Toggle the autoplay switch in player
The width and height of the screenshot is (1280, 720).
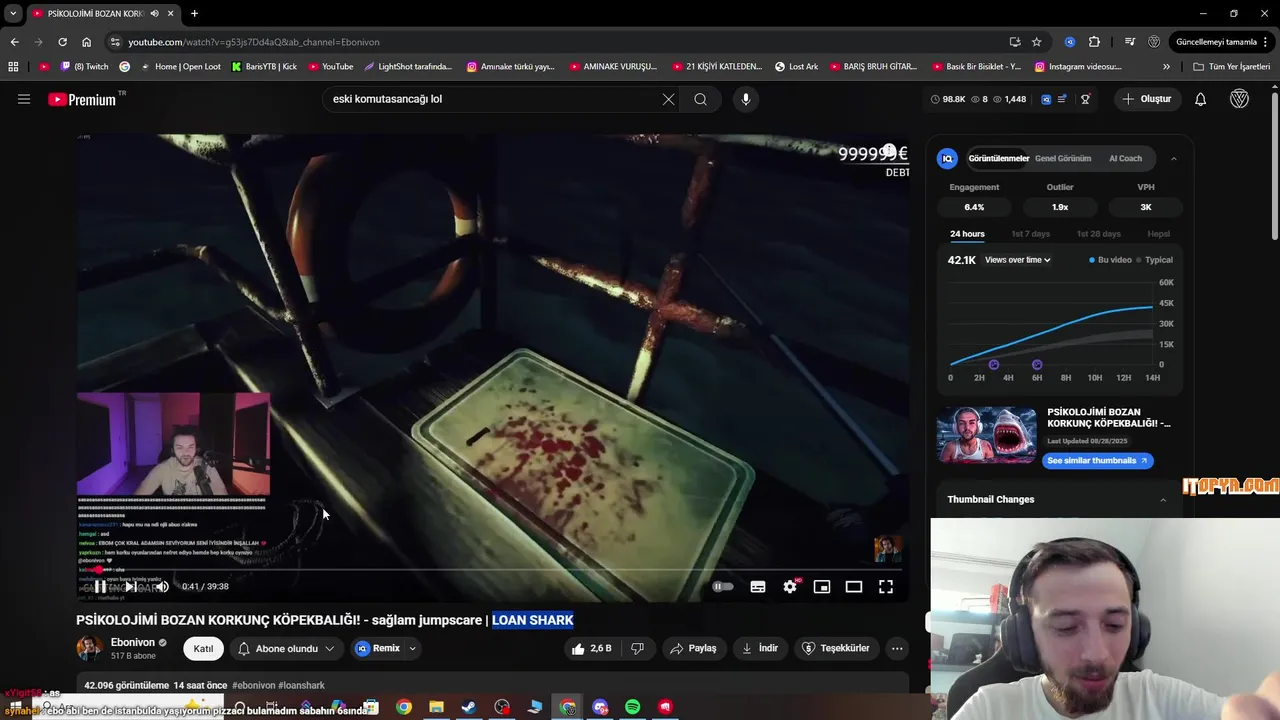tap(722, 587)
